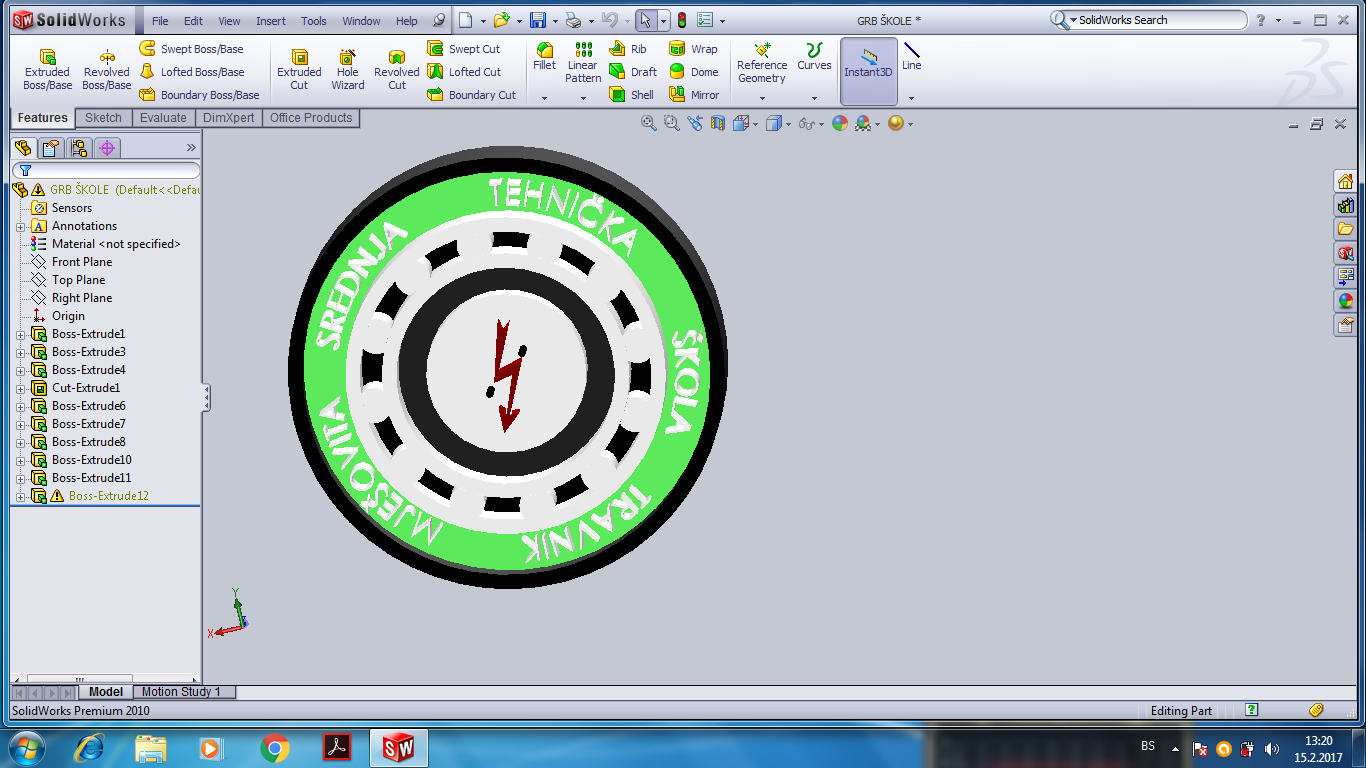This screenshot has width=1366, height=768.
Task: Open the Appearances/Scenes color icon
Action: pyautogui.click(x=1346, y=301)
